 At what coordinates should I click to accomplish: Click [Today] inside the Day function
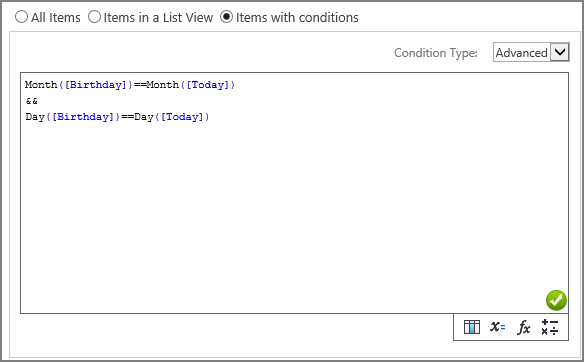[x=182, y=117]
